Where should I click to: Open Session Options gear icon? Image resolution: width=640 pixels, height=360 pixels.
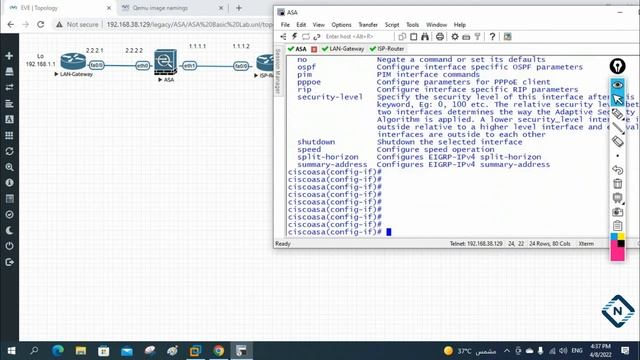(x=455, y=37)
